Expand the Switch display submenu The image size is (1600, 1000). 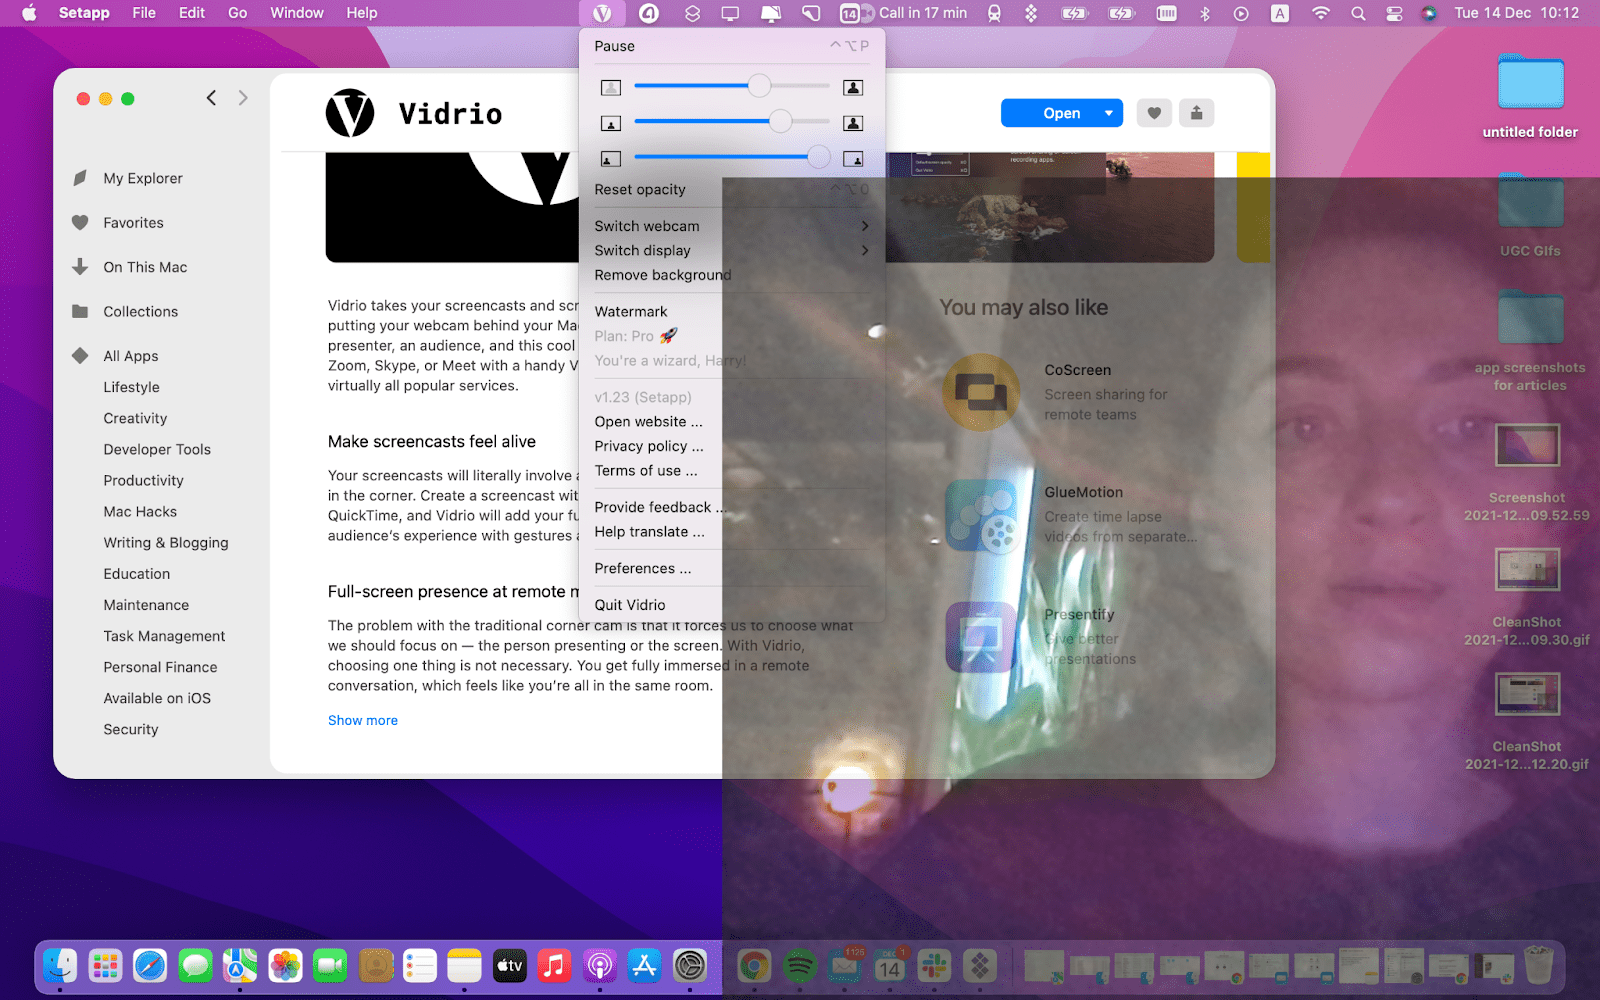732,250
